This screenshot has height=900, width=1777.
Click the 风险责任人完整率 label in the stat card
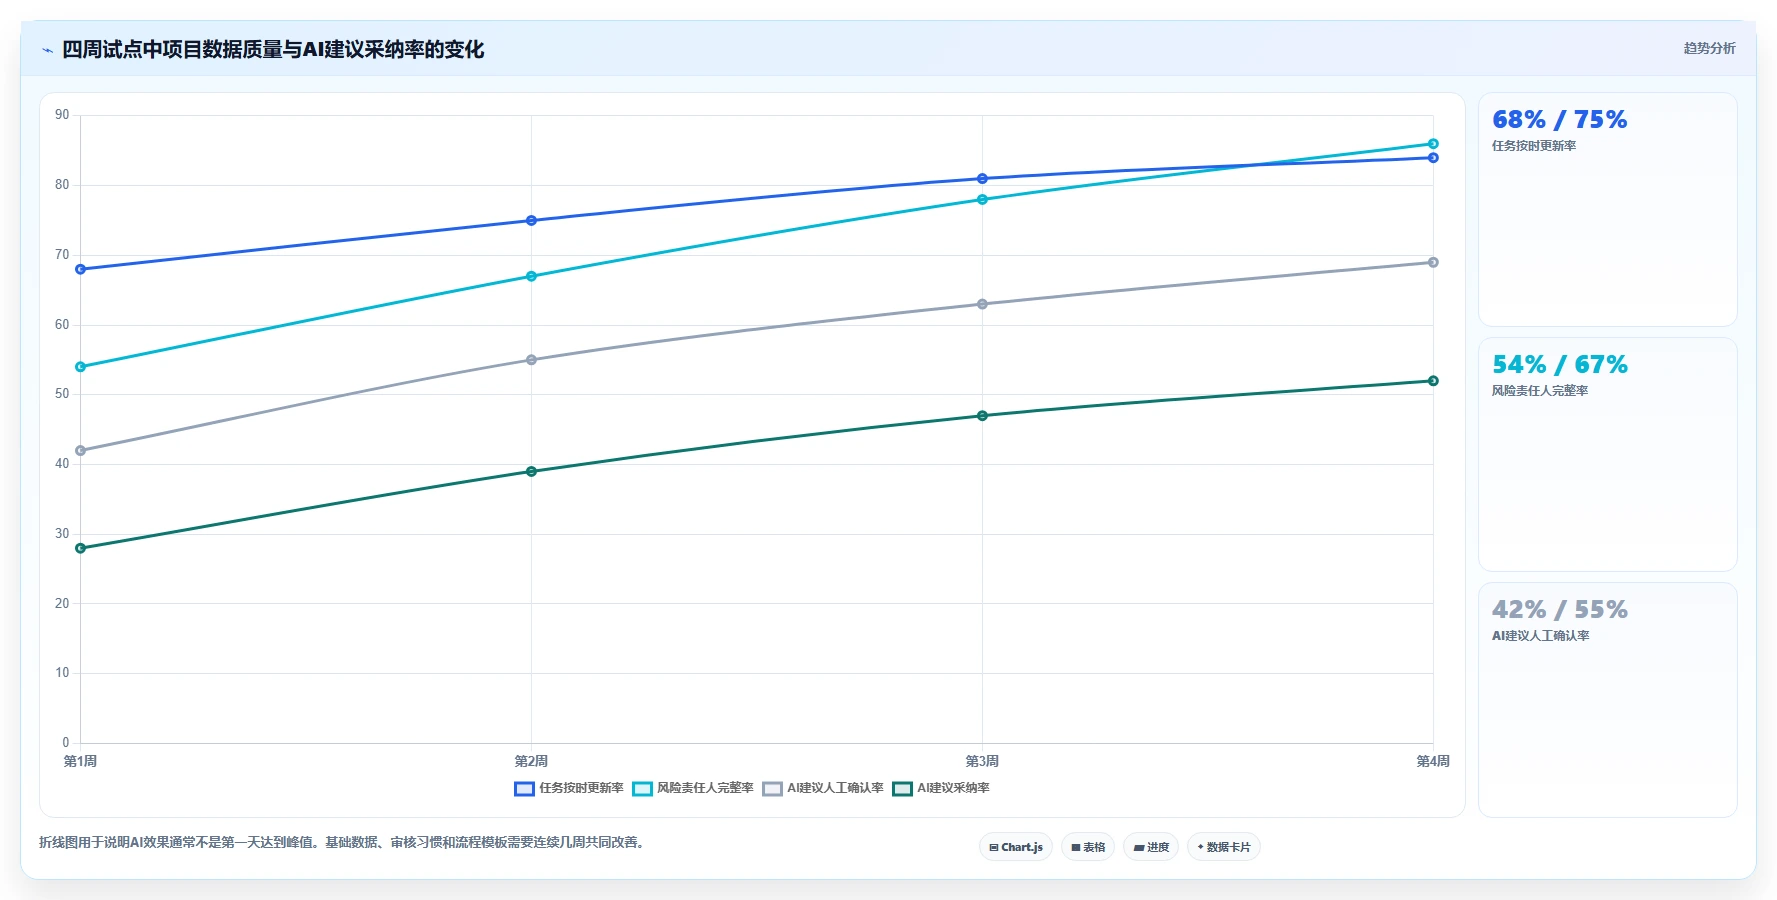(x=1540, y=391)
